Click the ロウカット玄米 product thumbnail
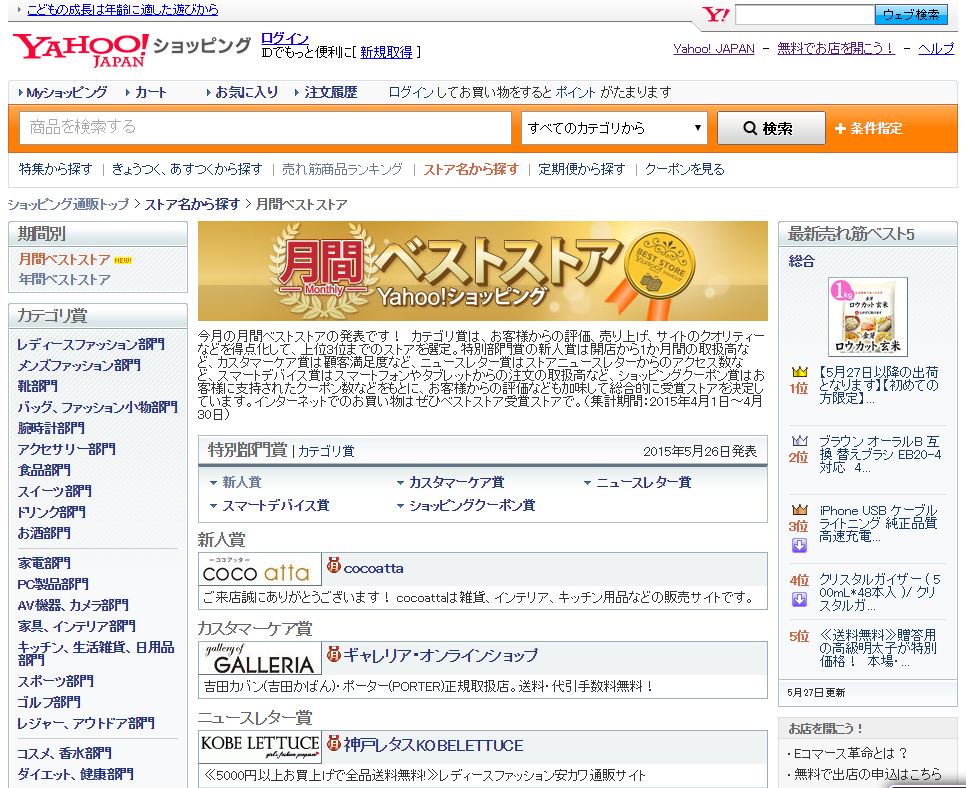This screenshot has width=966, height=788. pyautogui.click(x=867, y=317)
